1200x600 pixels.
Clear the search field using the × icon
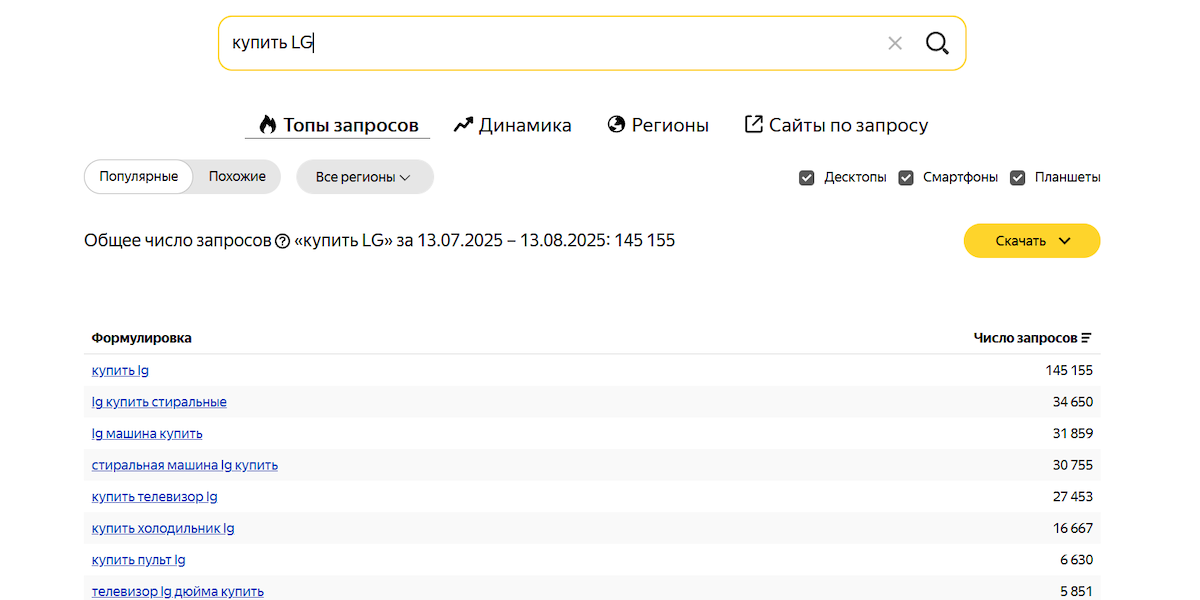895,43
